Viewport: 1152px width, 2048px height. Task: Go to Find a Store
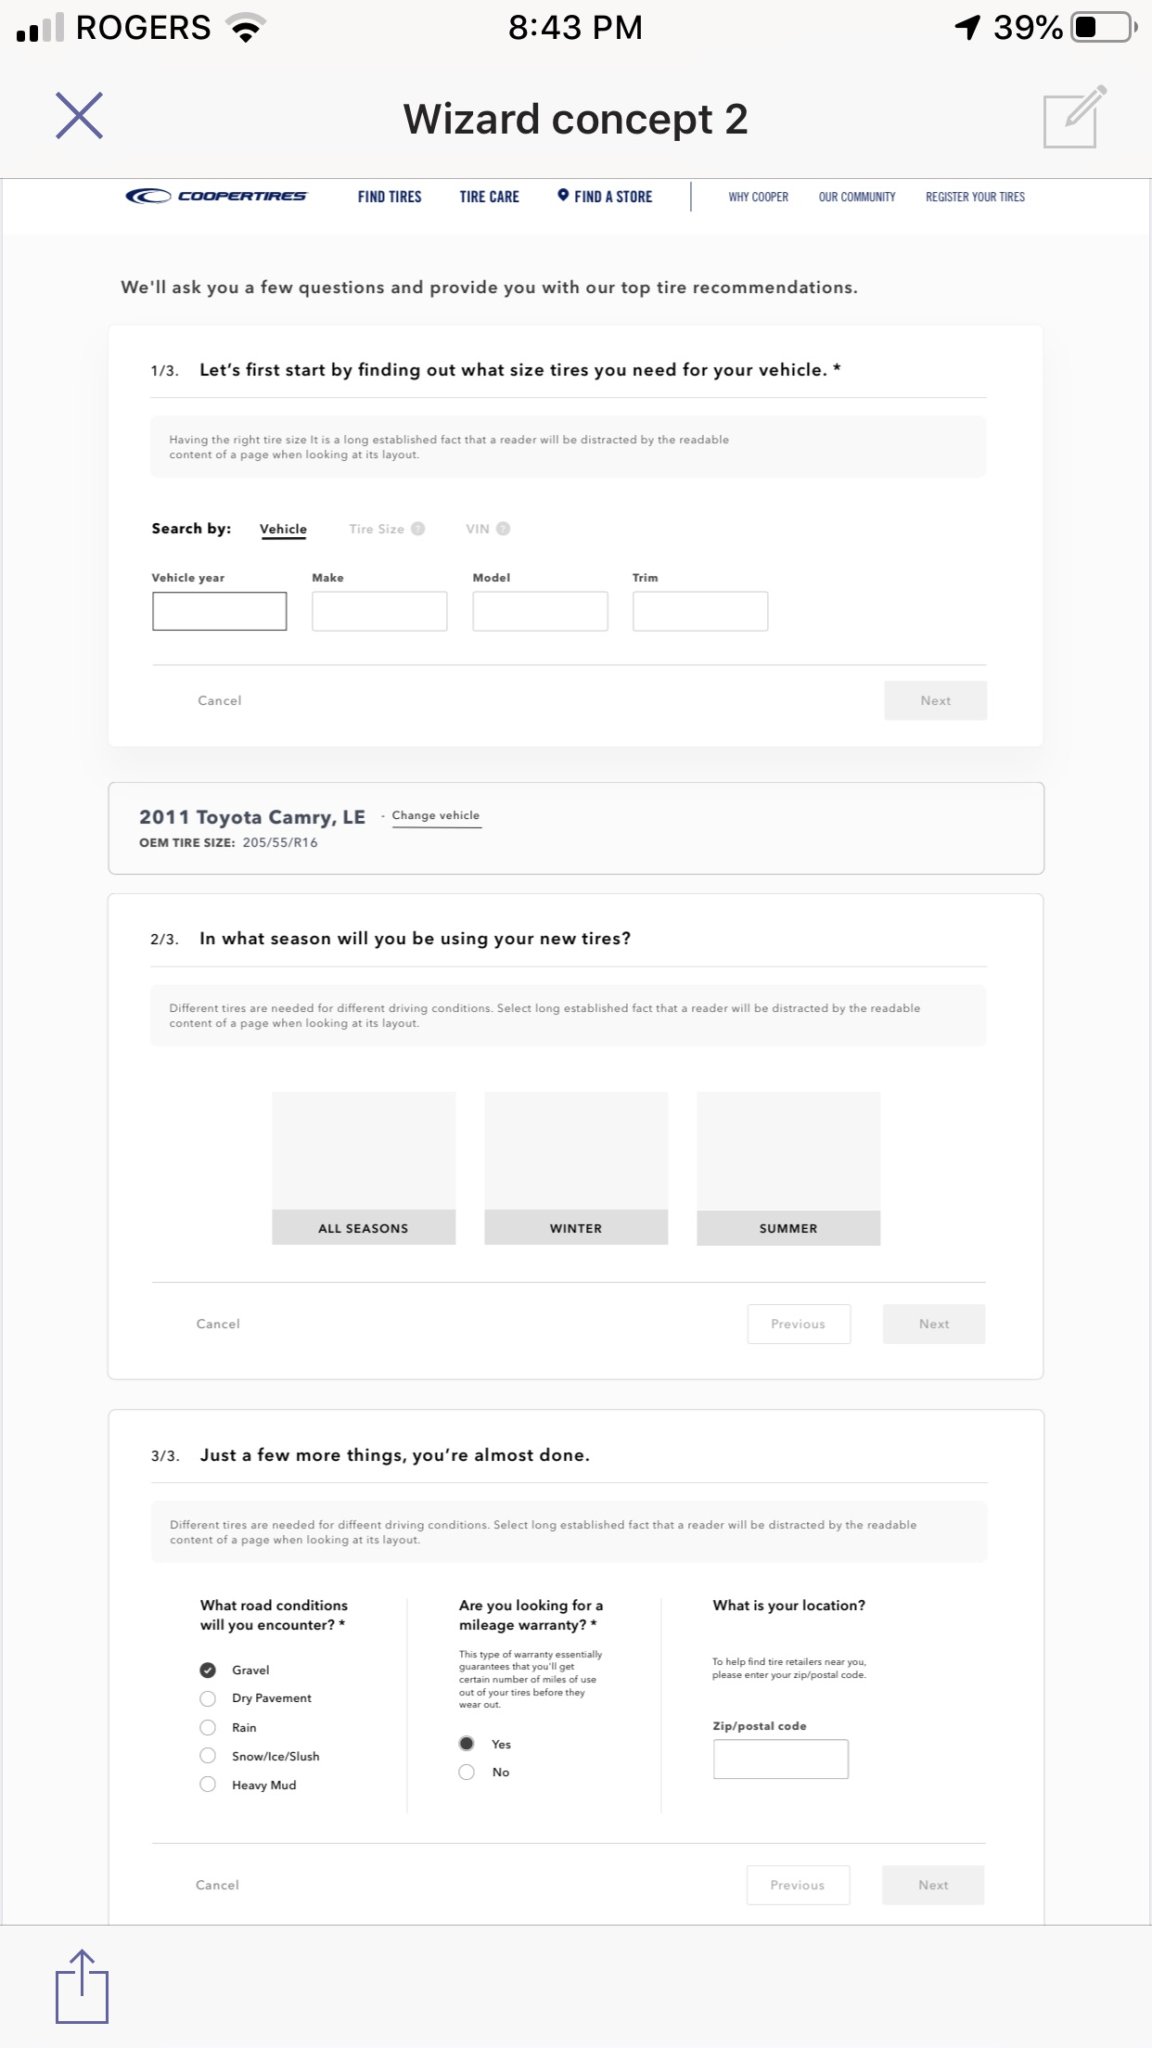pos(605,197)
